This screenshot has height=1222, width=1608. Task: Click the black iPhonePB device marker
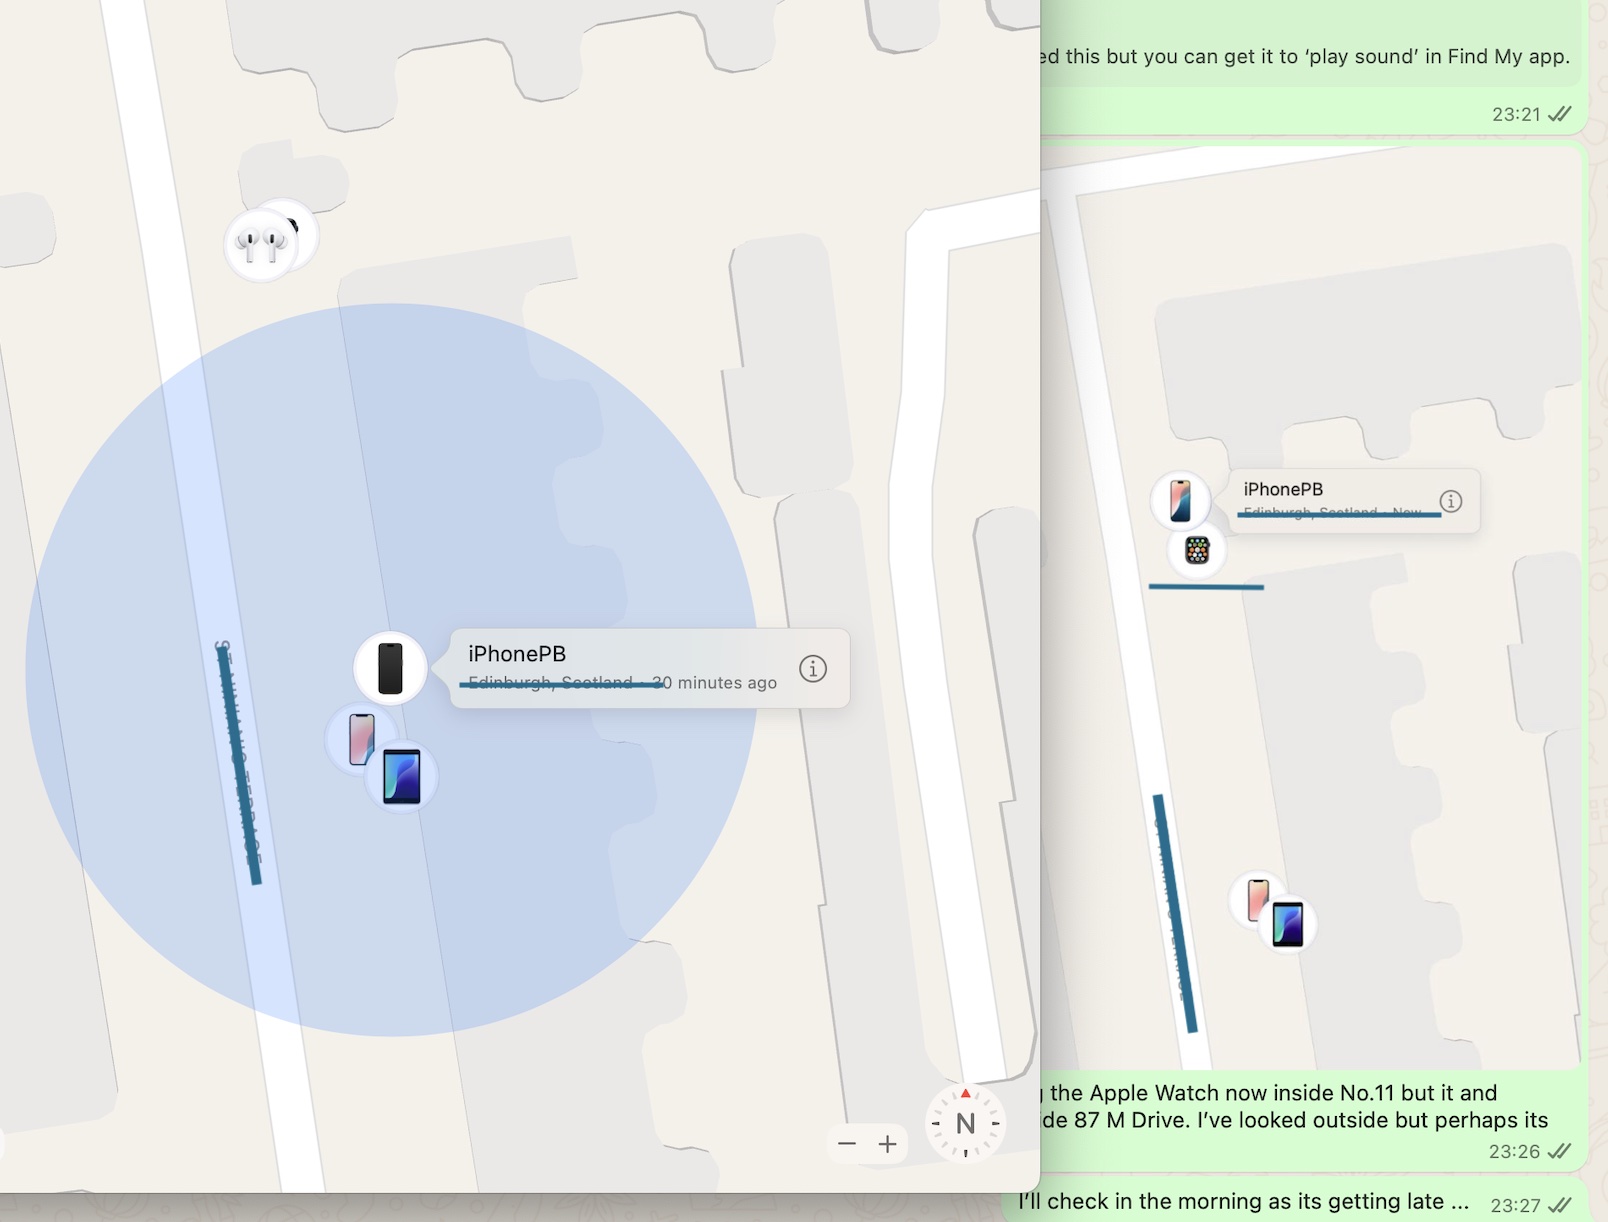click(x=390, y=668)
